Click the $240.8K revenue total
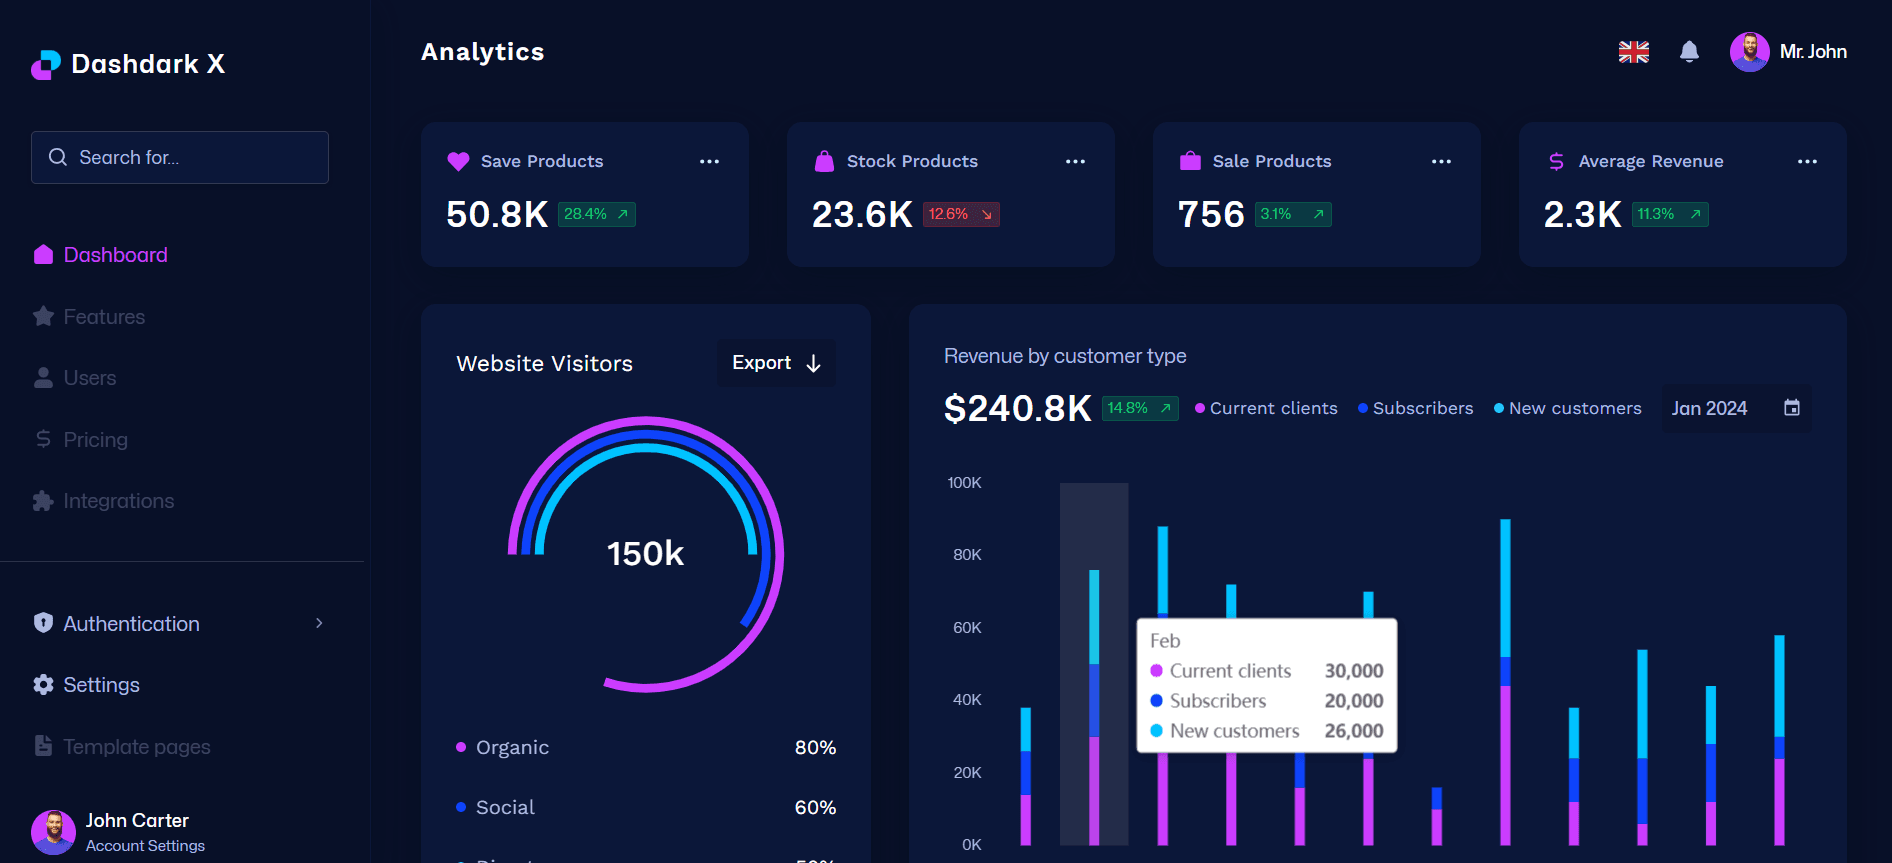Screen dimensions: 1892x863 pyautogui.click(x=1017, y=408)
